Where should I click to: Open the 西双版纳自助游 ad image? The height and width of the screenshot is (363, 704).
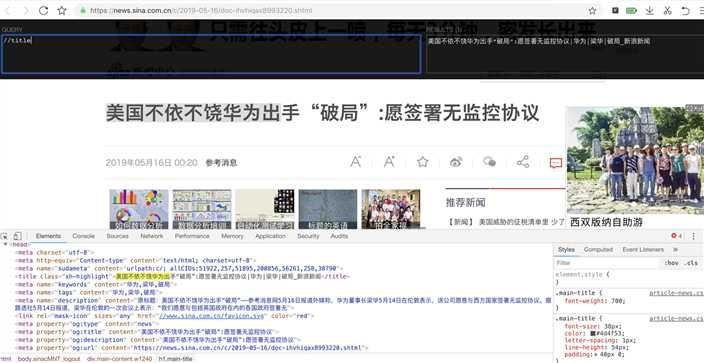click(634, 160)
